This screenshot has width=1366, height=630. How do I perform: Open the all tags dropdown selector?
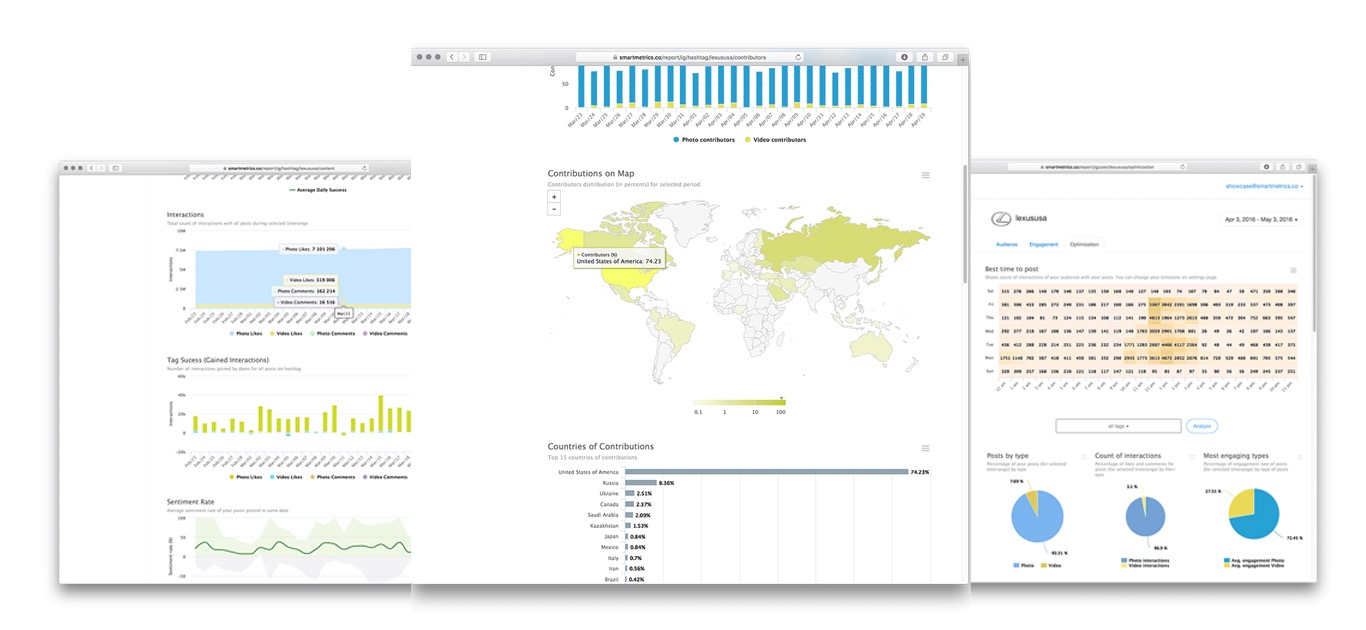click(1118, 426)
